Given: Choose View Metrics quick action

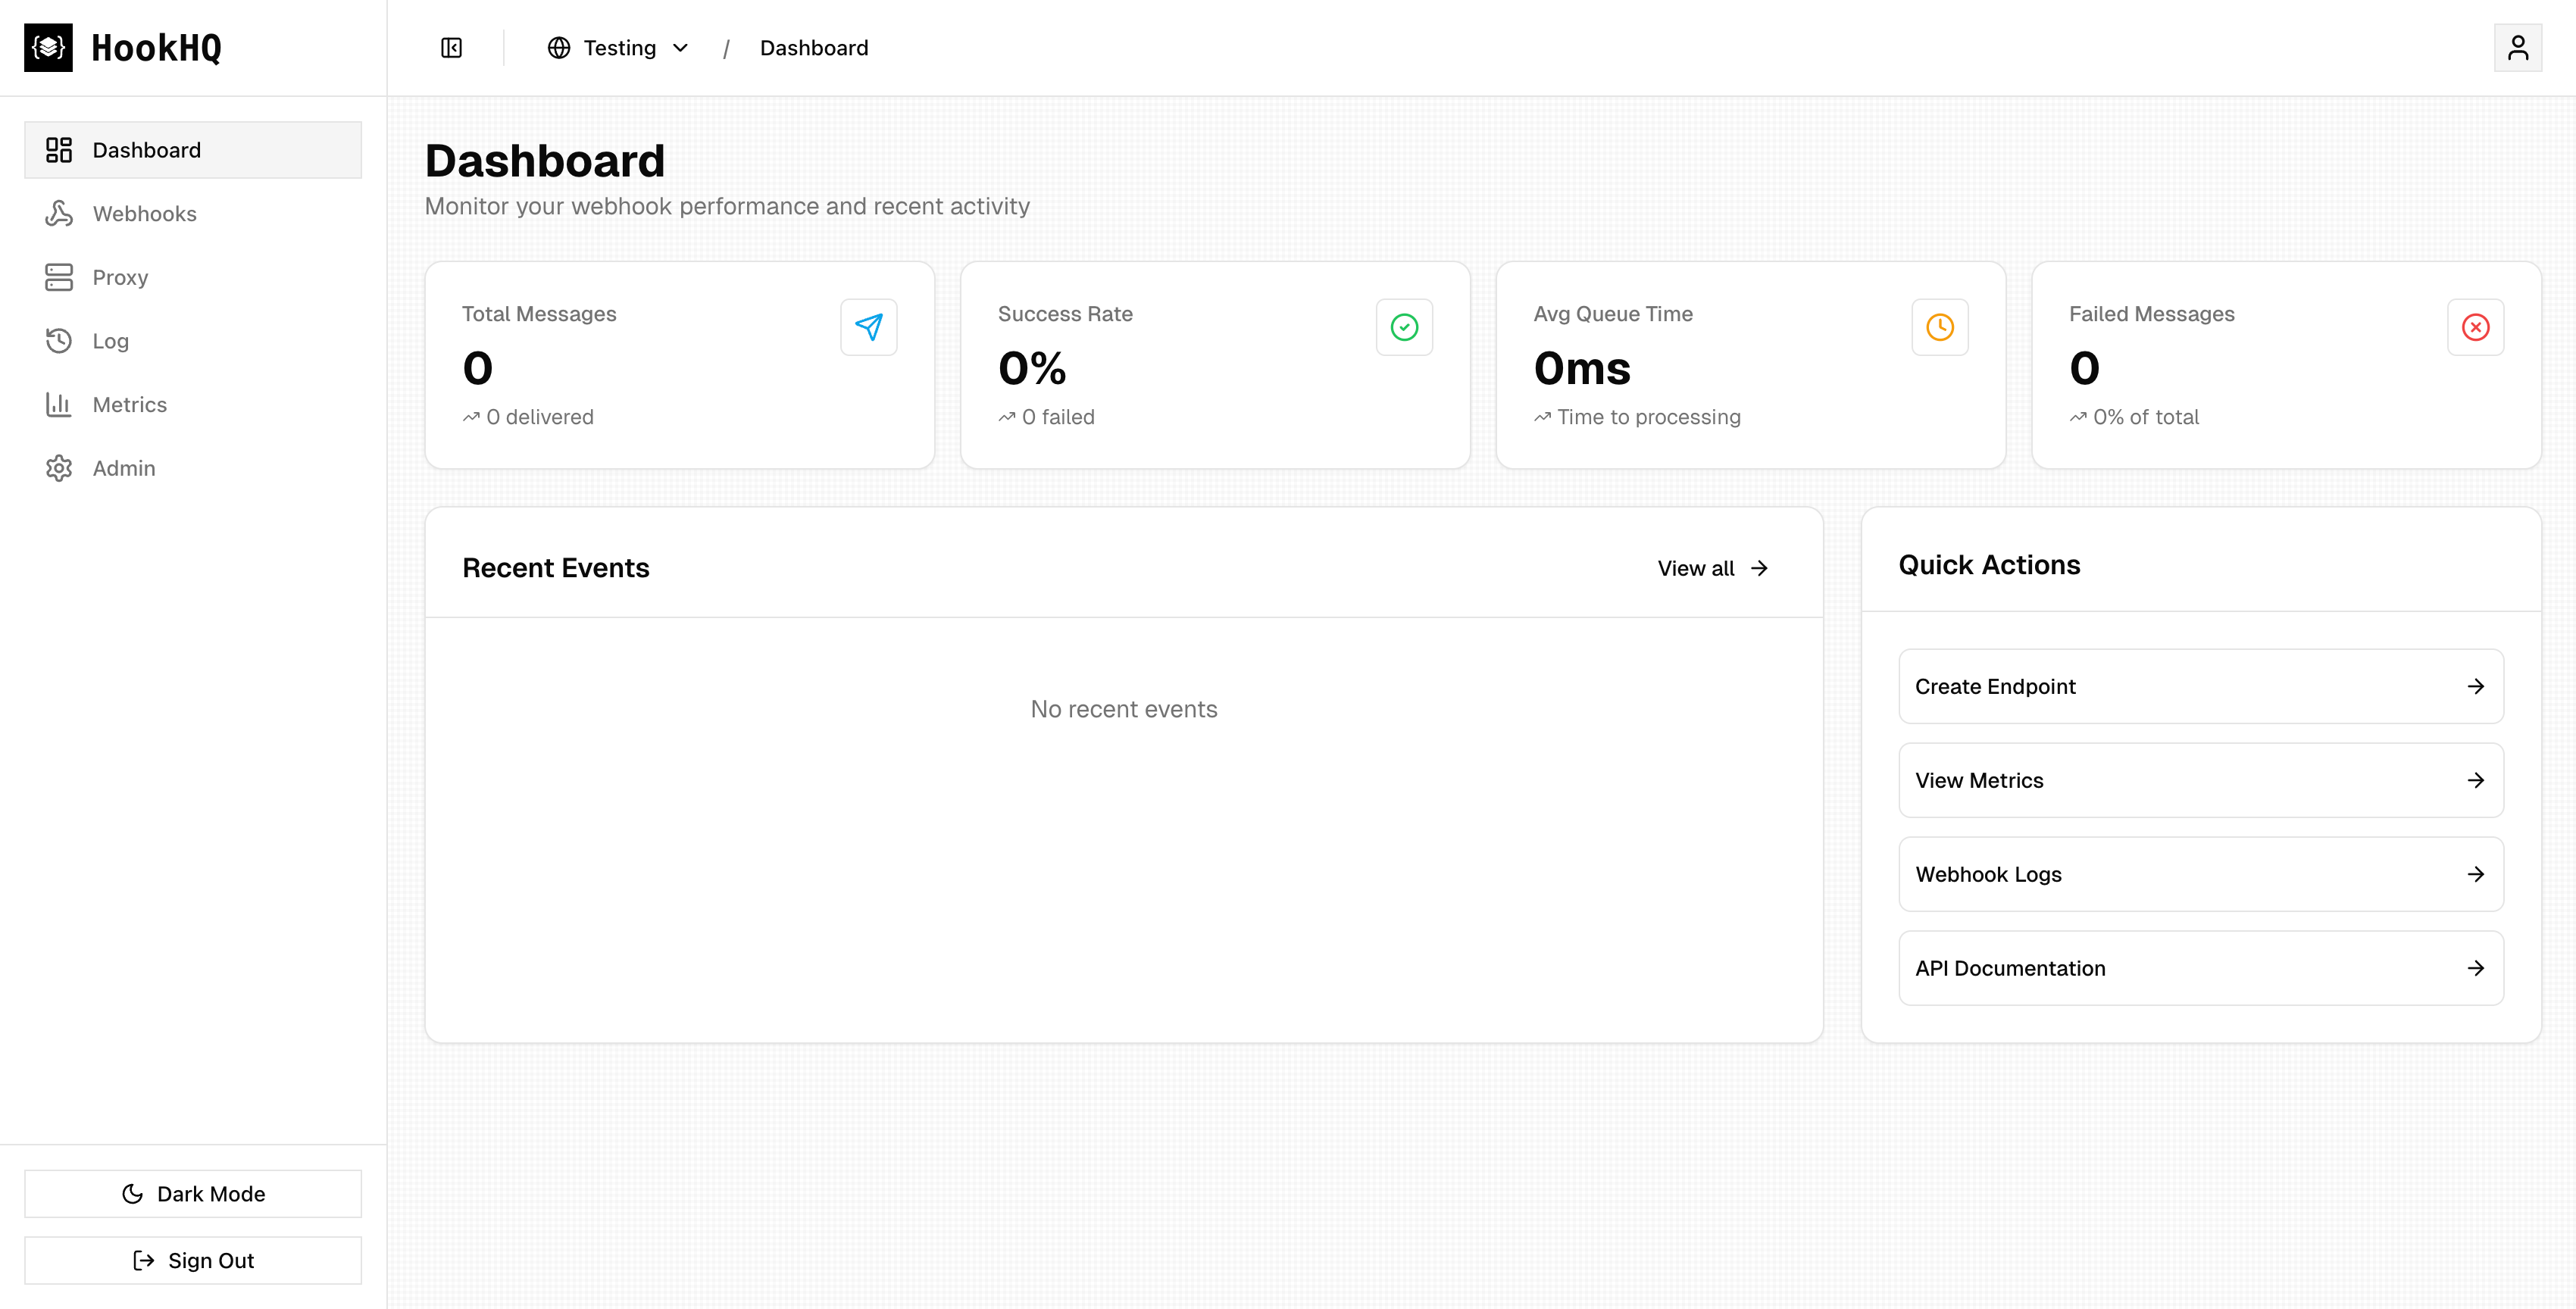Looking at the screenshot, I should [2201, 780].
